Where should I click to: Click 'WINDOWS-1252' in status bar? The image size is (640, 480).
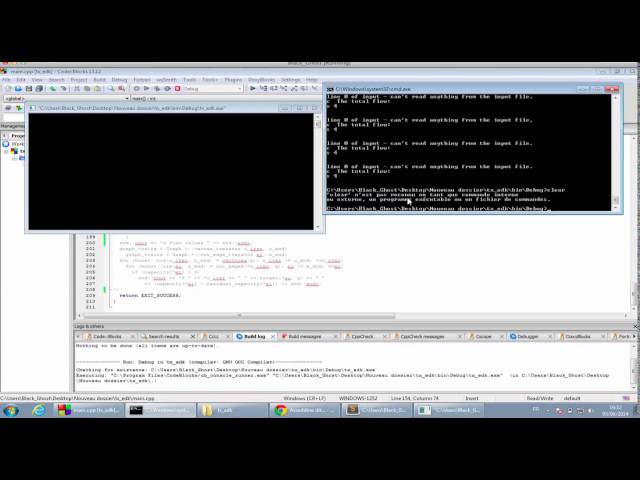358,398
